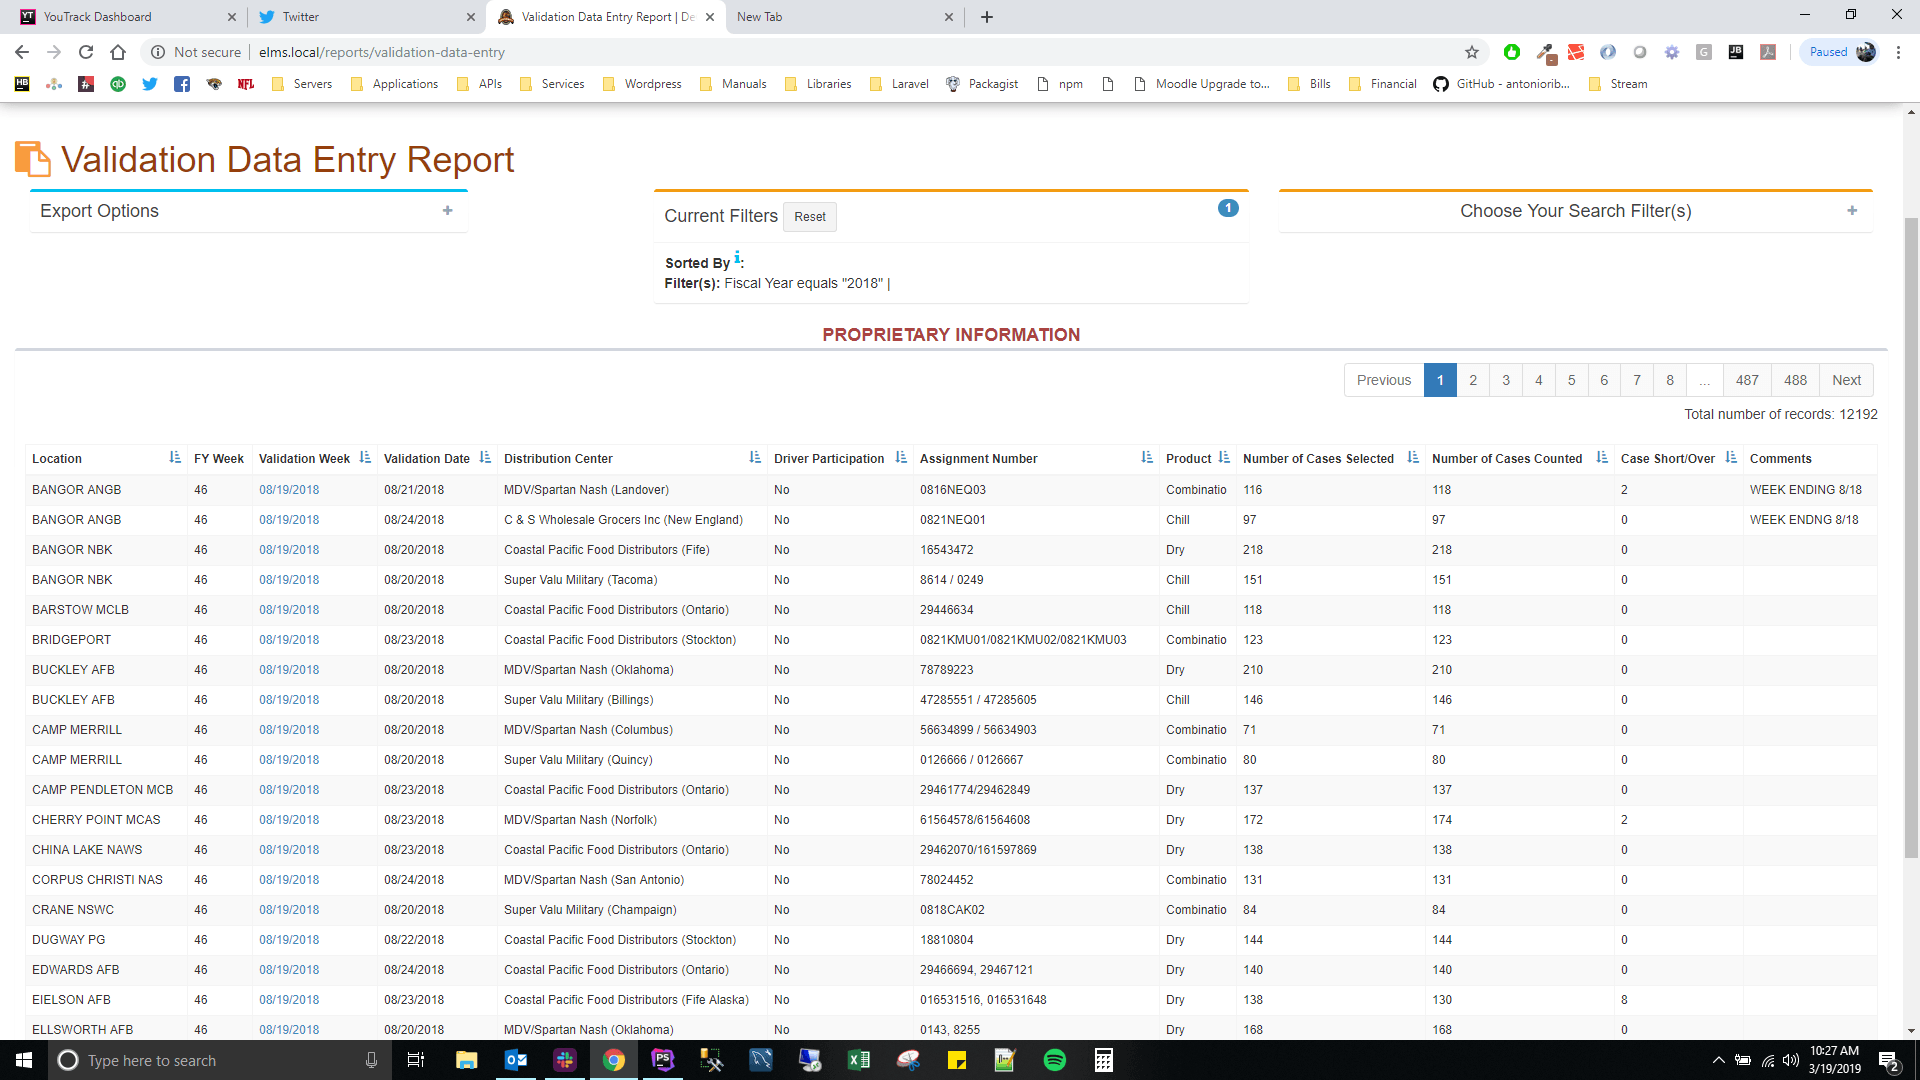Viewport: 1920px width, 1080px height.
Task: Open Spotify from taskbar
Action: pos(1055,1060)
